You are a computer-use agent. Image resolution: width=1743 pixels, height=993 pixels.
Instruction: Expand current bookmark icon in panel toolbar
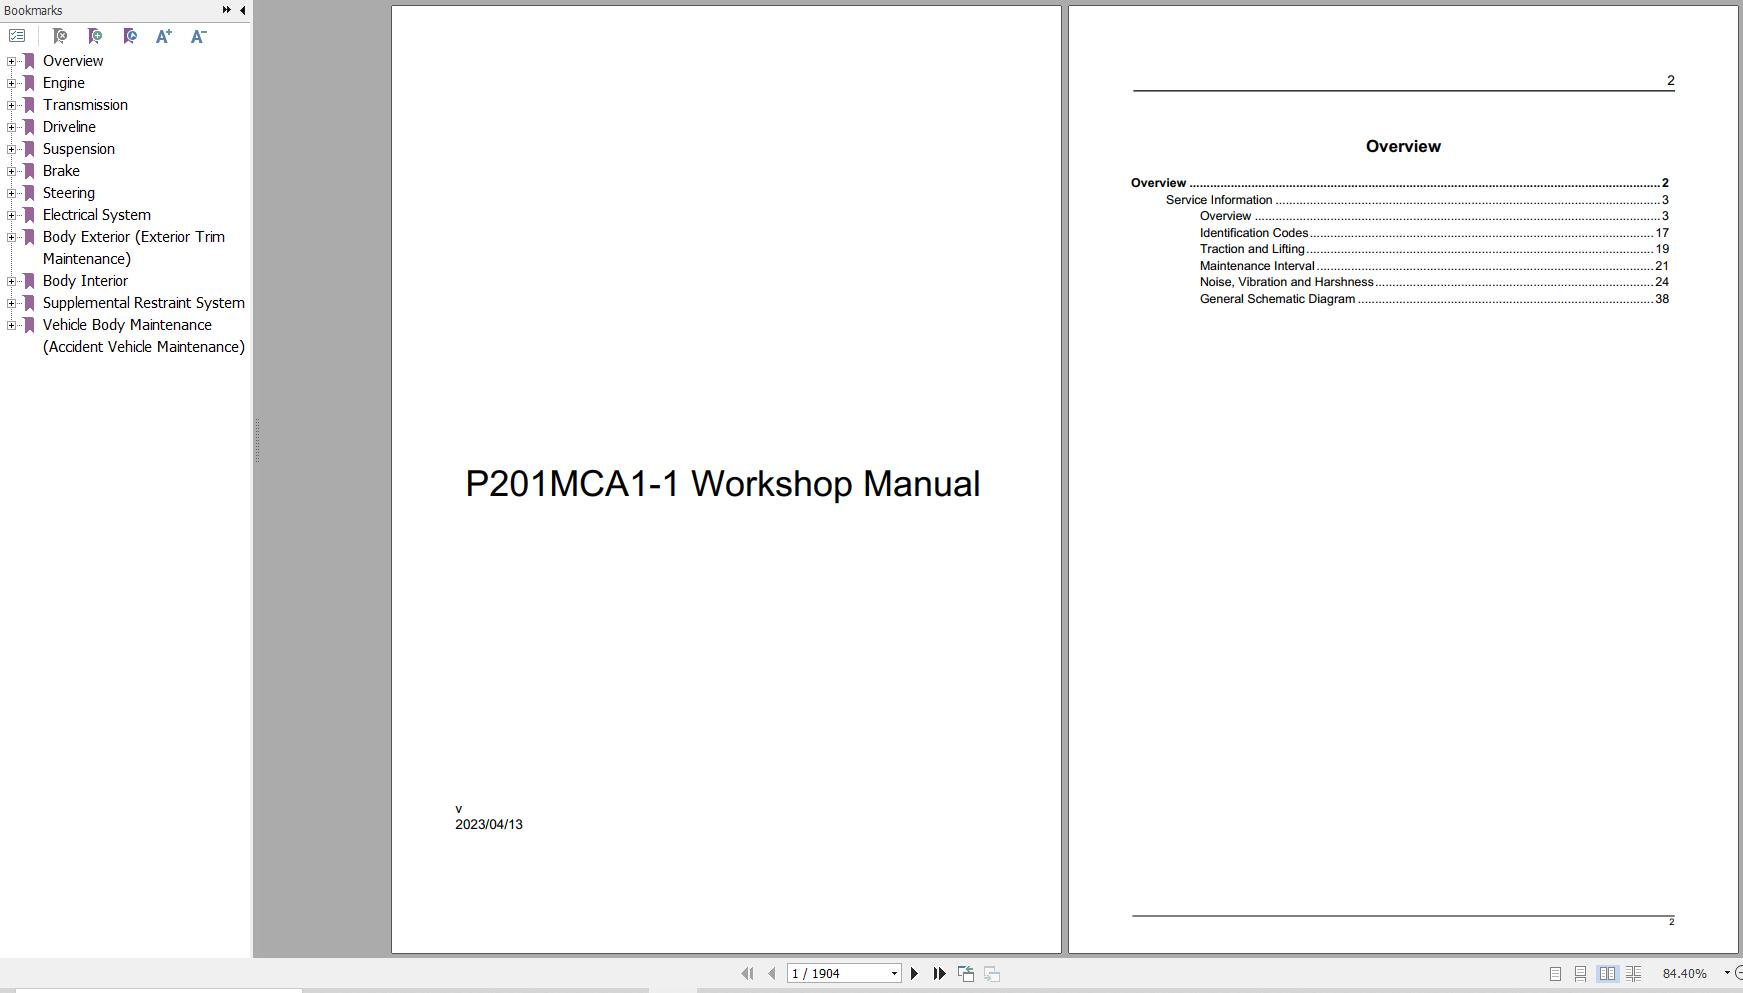[130, 35]
